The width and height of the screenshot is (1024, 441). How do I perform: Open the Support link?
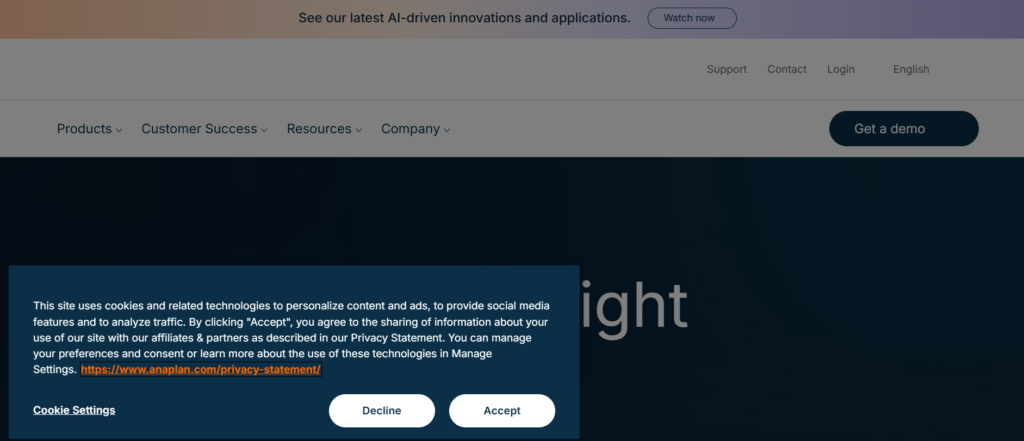click(727, 69)
